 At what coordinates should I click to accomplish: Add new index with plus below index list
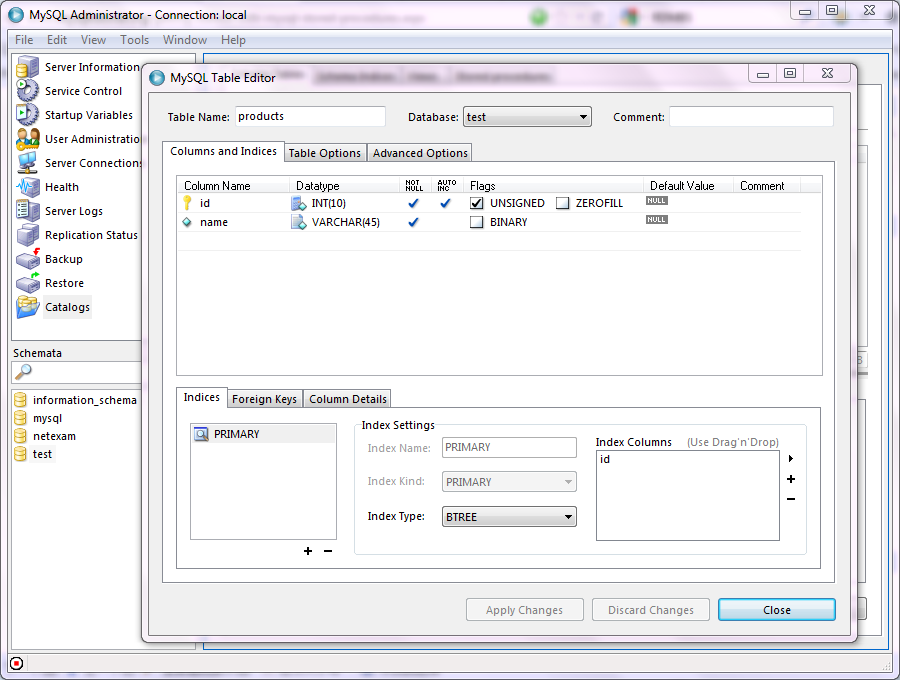[308, 551]
